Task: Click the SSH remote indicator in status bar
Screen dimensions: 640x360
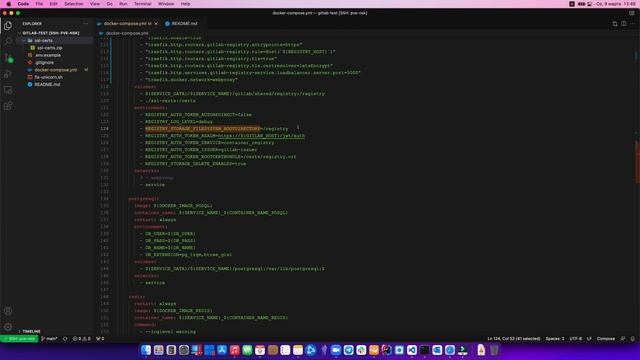Action: [19, 339]
